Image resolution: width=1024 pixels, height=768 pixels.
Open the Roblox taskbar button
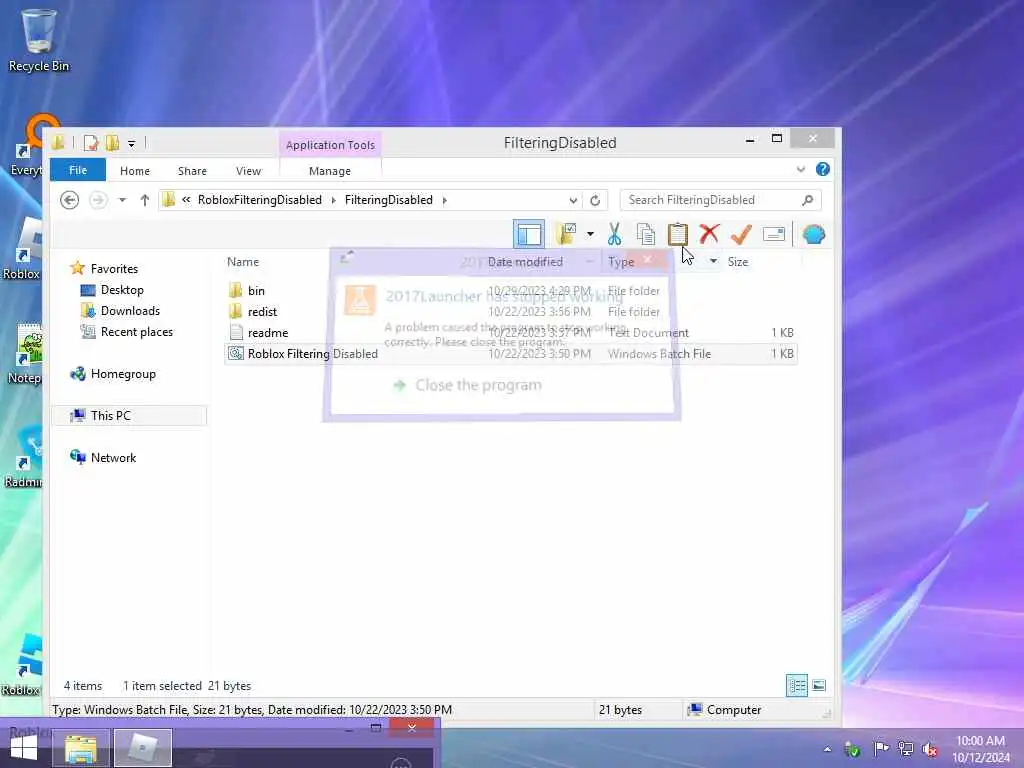point(142,748)
